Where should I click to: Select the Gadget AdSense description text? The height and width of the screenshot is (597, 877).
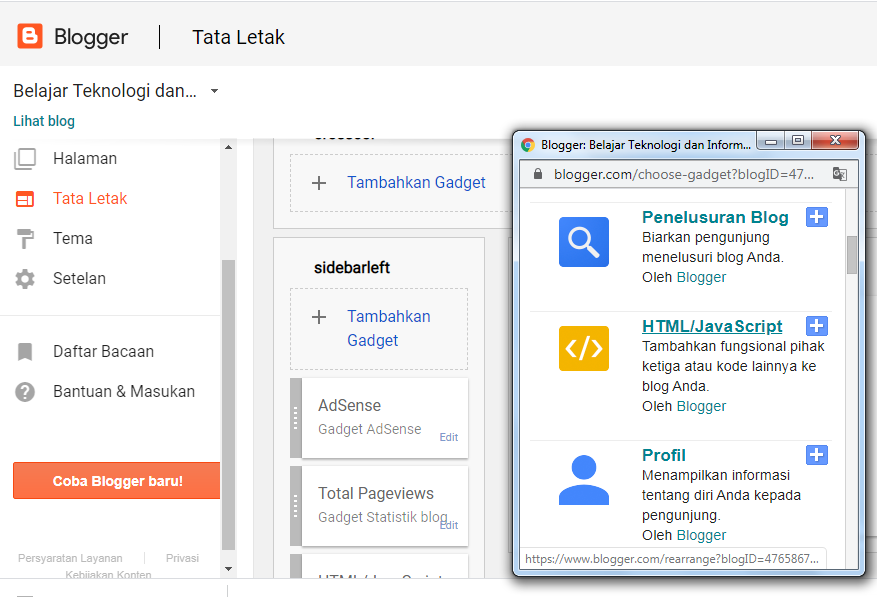tap(370, 429)
